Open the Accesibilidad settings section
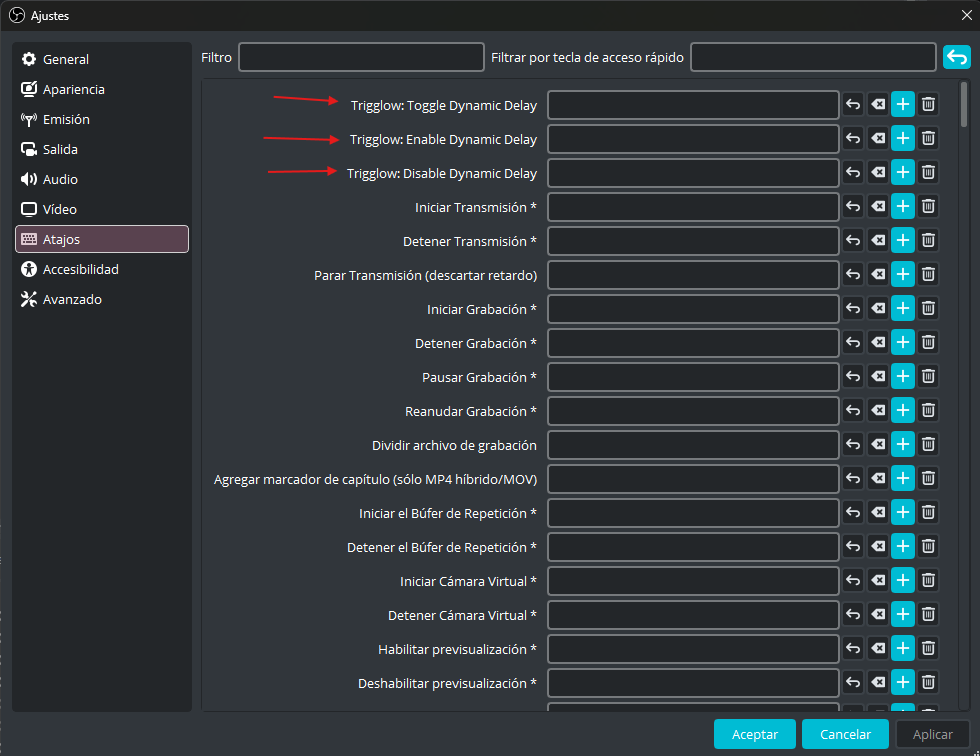Viewport: 980px width, 756px height. coord(102,269)
